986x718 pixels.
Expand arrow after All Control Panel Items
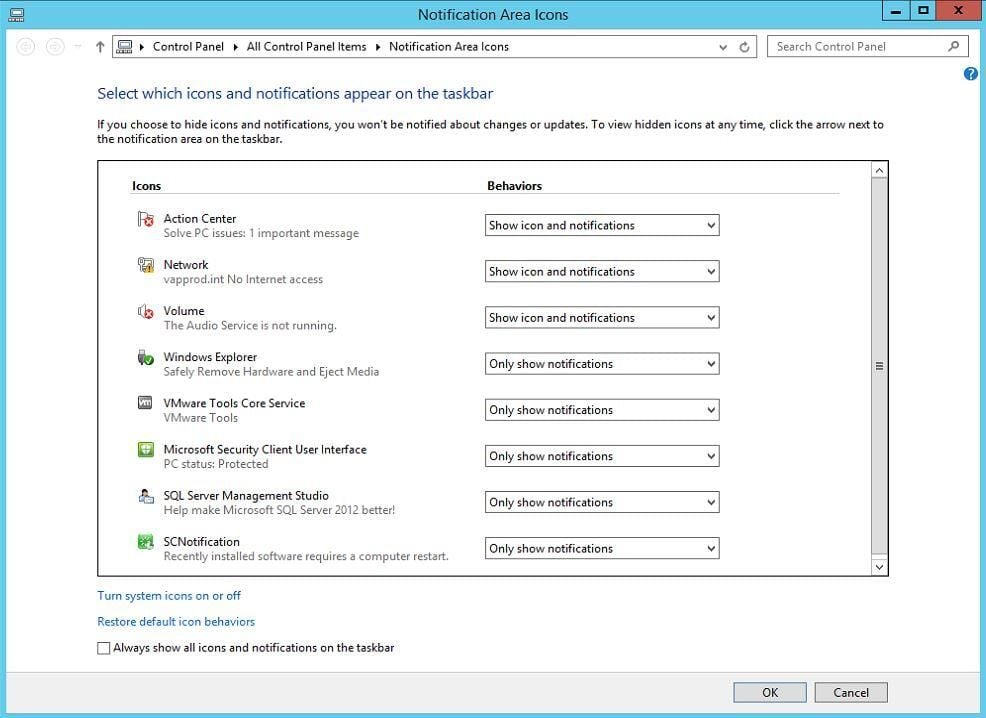[378, 47]
